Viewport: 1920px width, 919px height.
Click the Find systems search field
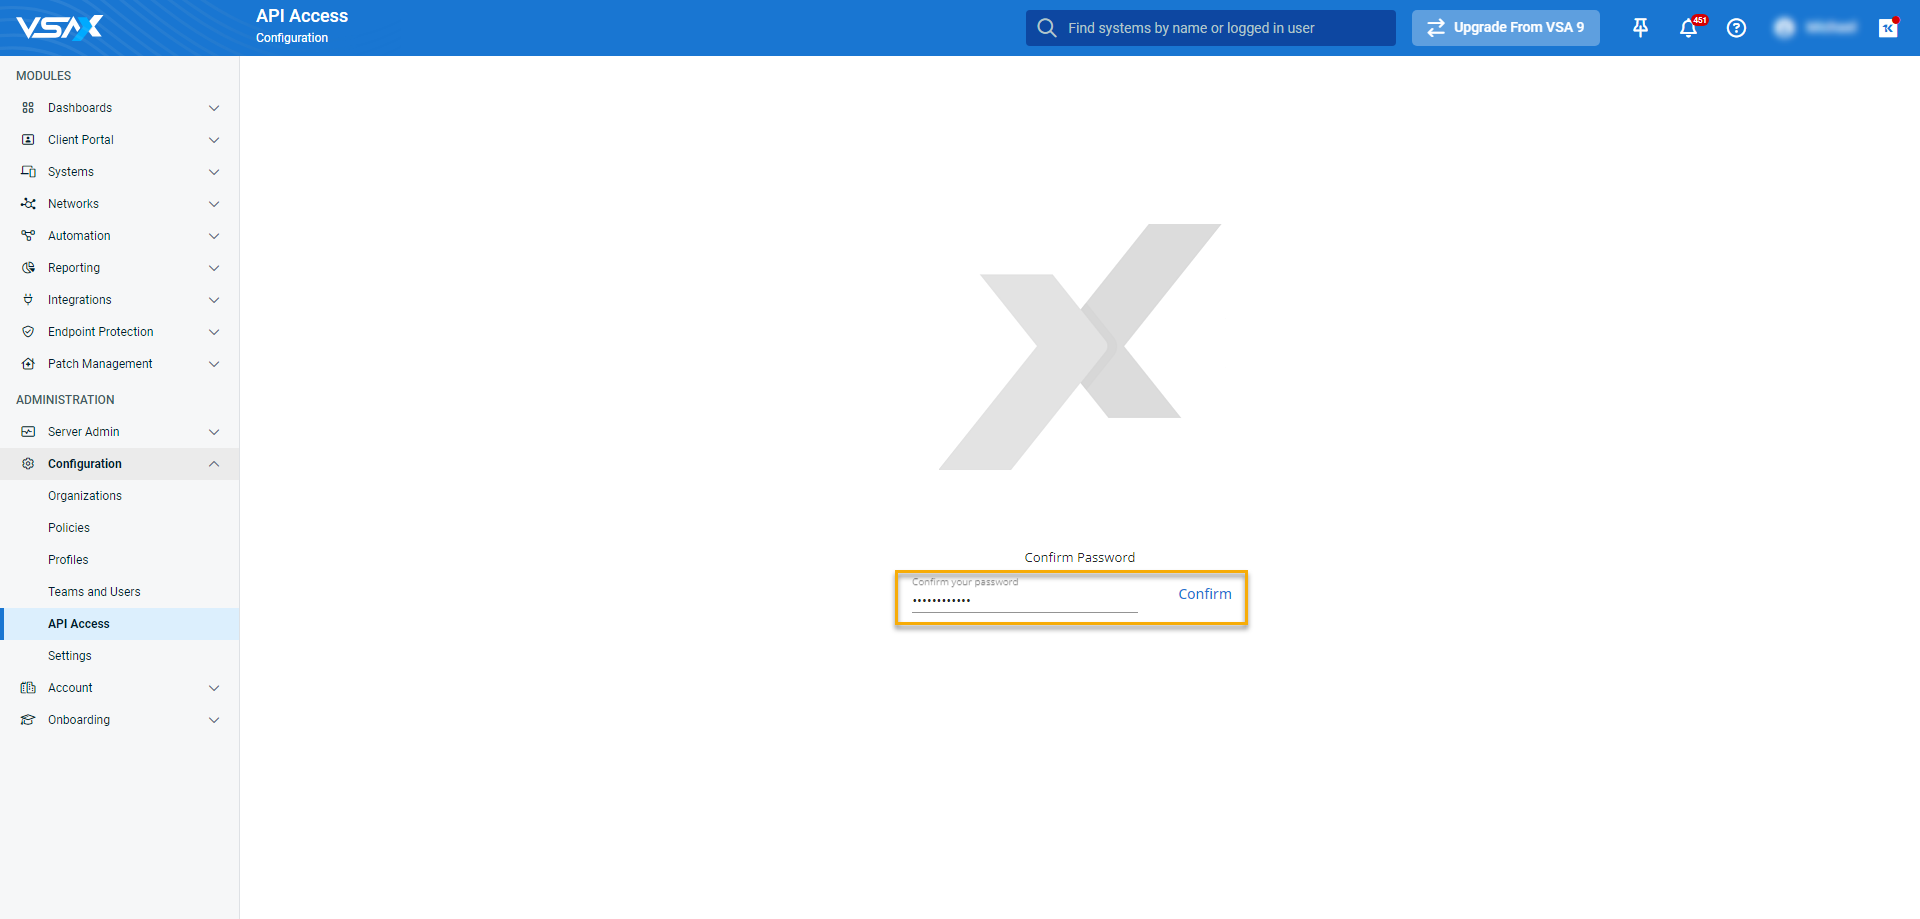pyautogui.click(x=1211, y=28)
